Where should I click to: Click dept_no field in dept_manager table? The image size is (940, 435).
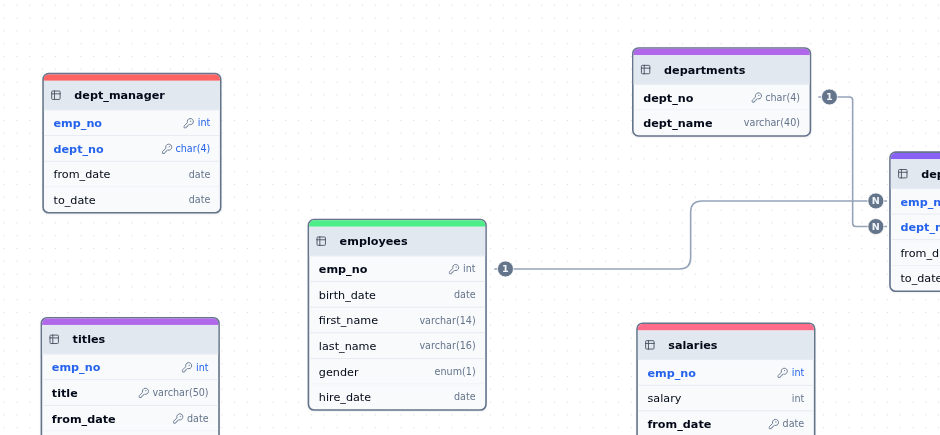click(x=132, y=149)
